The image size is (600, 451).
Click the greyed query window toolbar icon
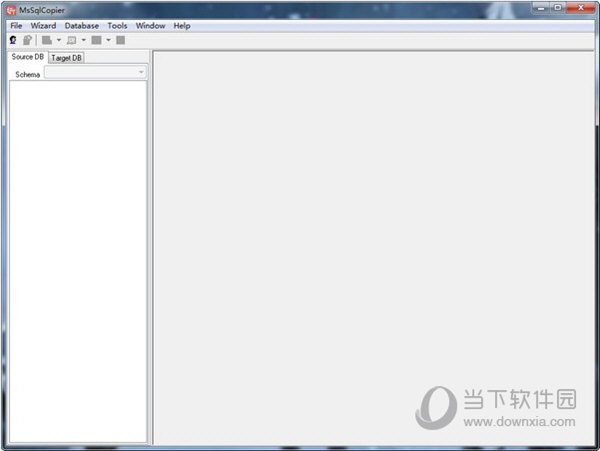(72, 40)
